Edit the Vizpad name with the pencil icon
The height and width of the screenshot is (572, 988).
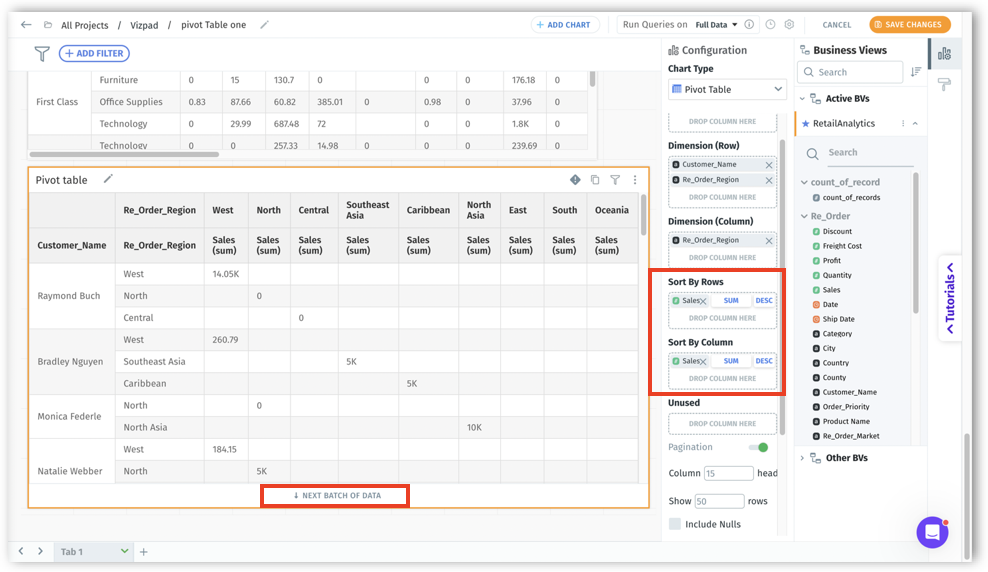(x=265, y=25)
